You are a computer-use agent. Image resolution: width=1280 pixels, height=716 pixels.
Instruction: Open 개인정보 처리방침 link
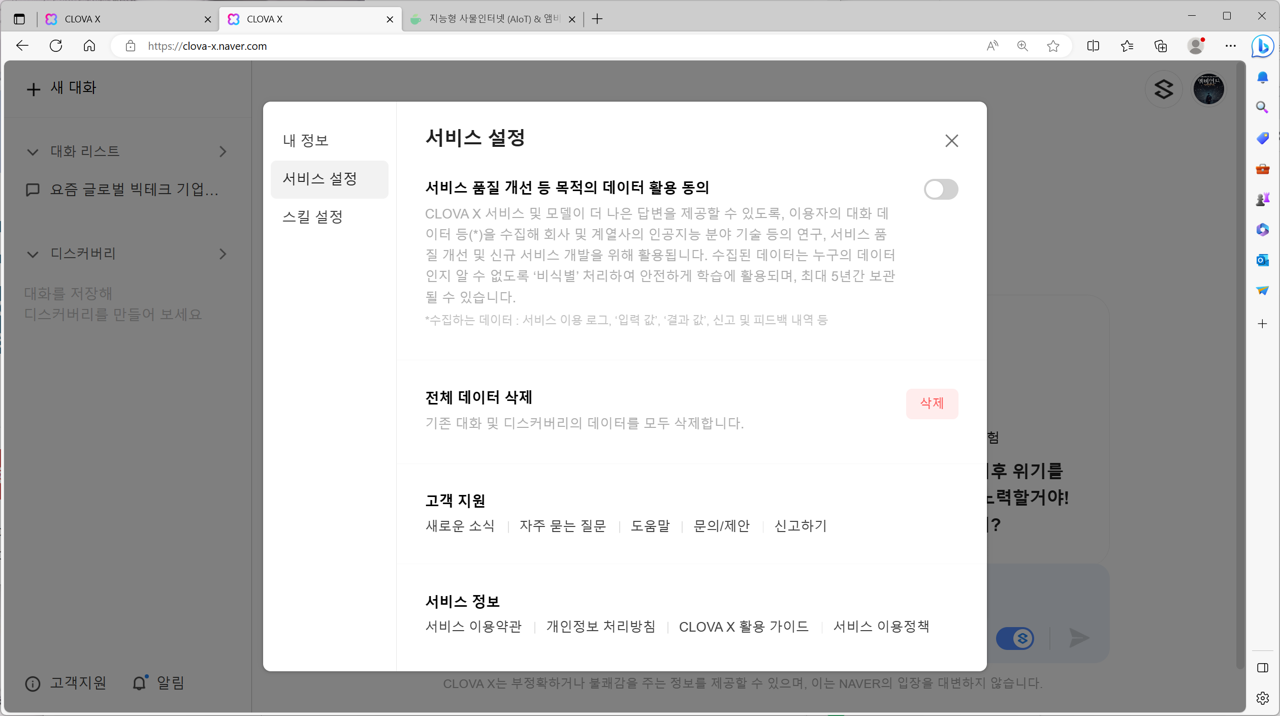click(x=601, y=627)
